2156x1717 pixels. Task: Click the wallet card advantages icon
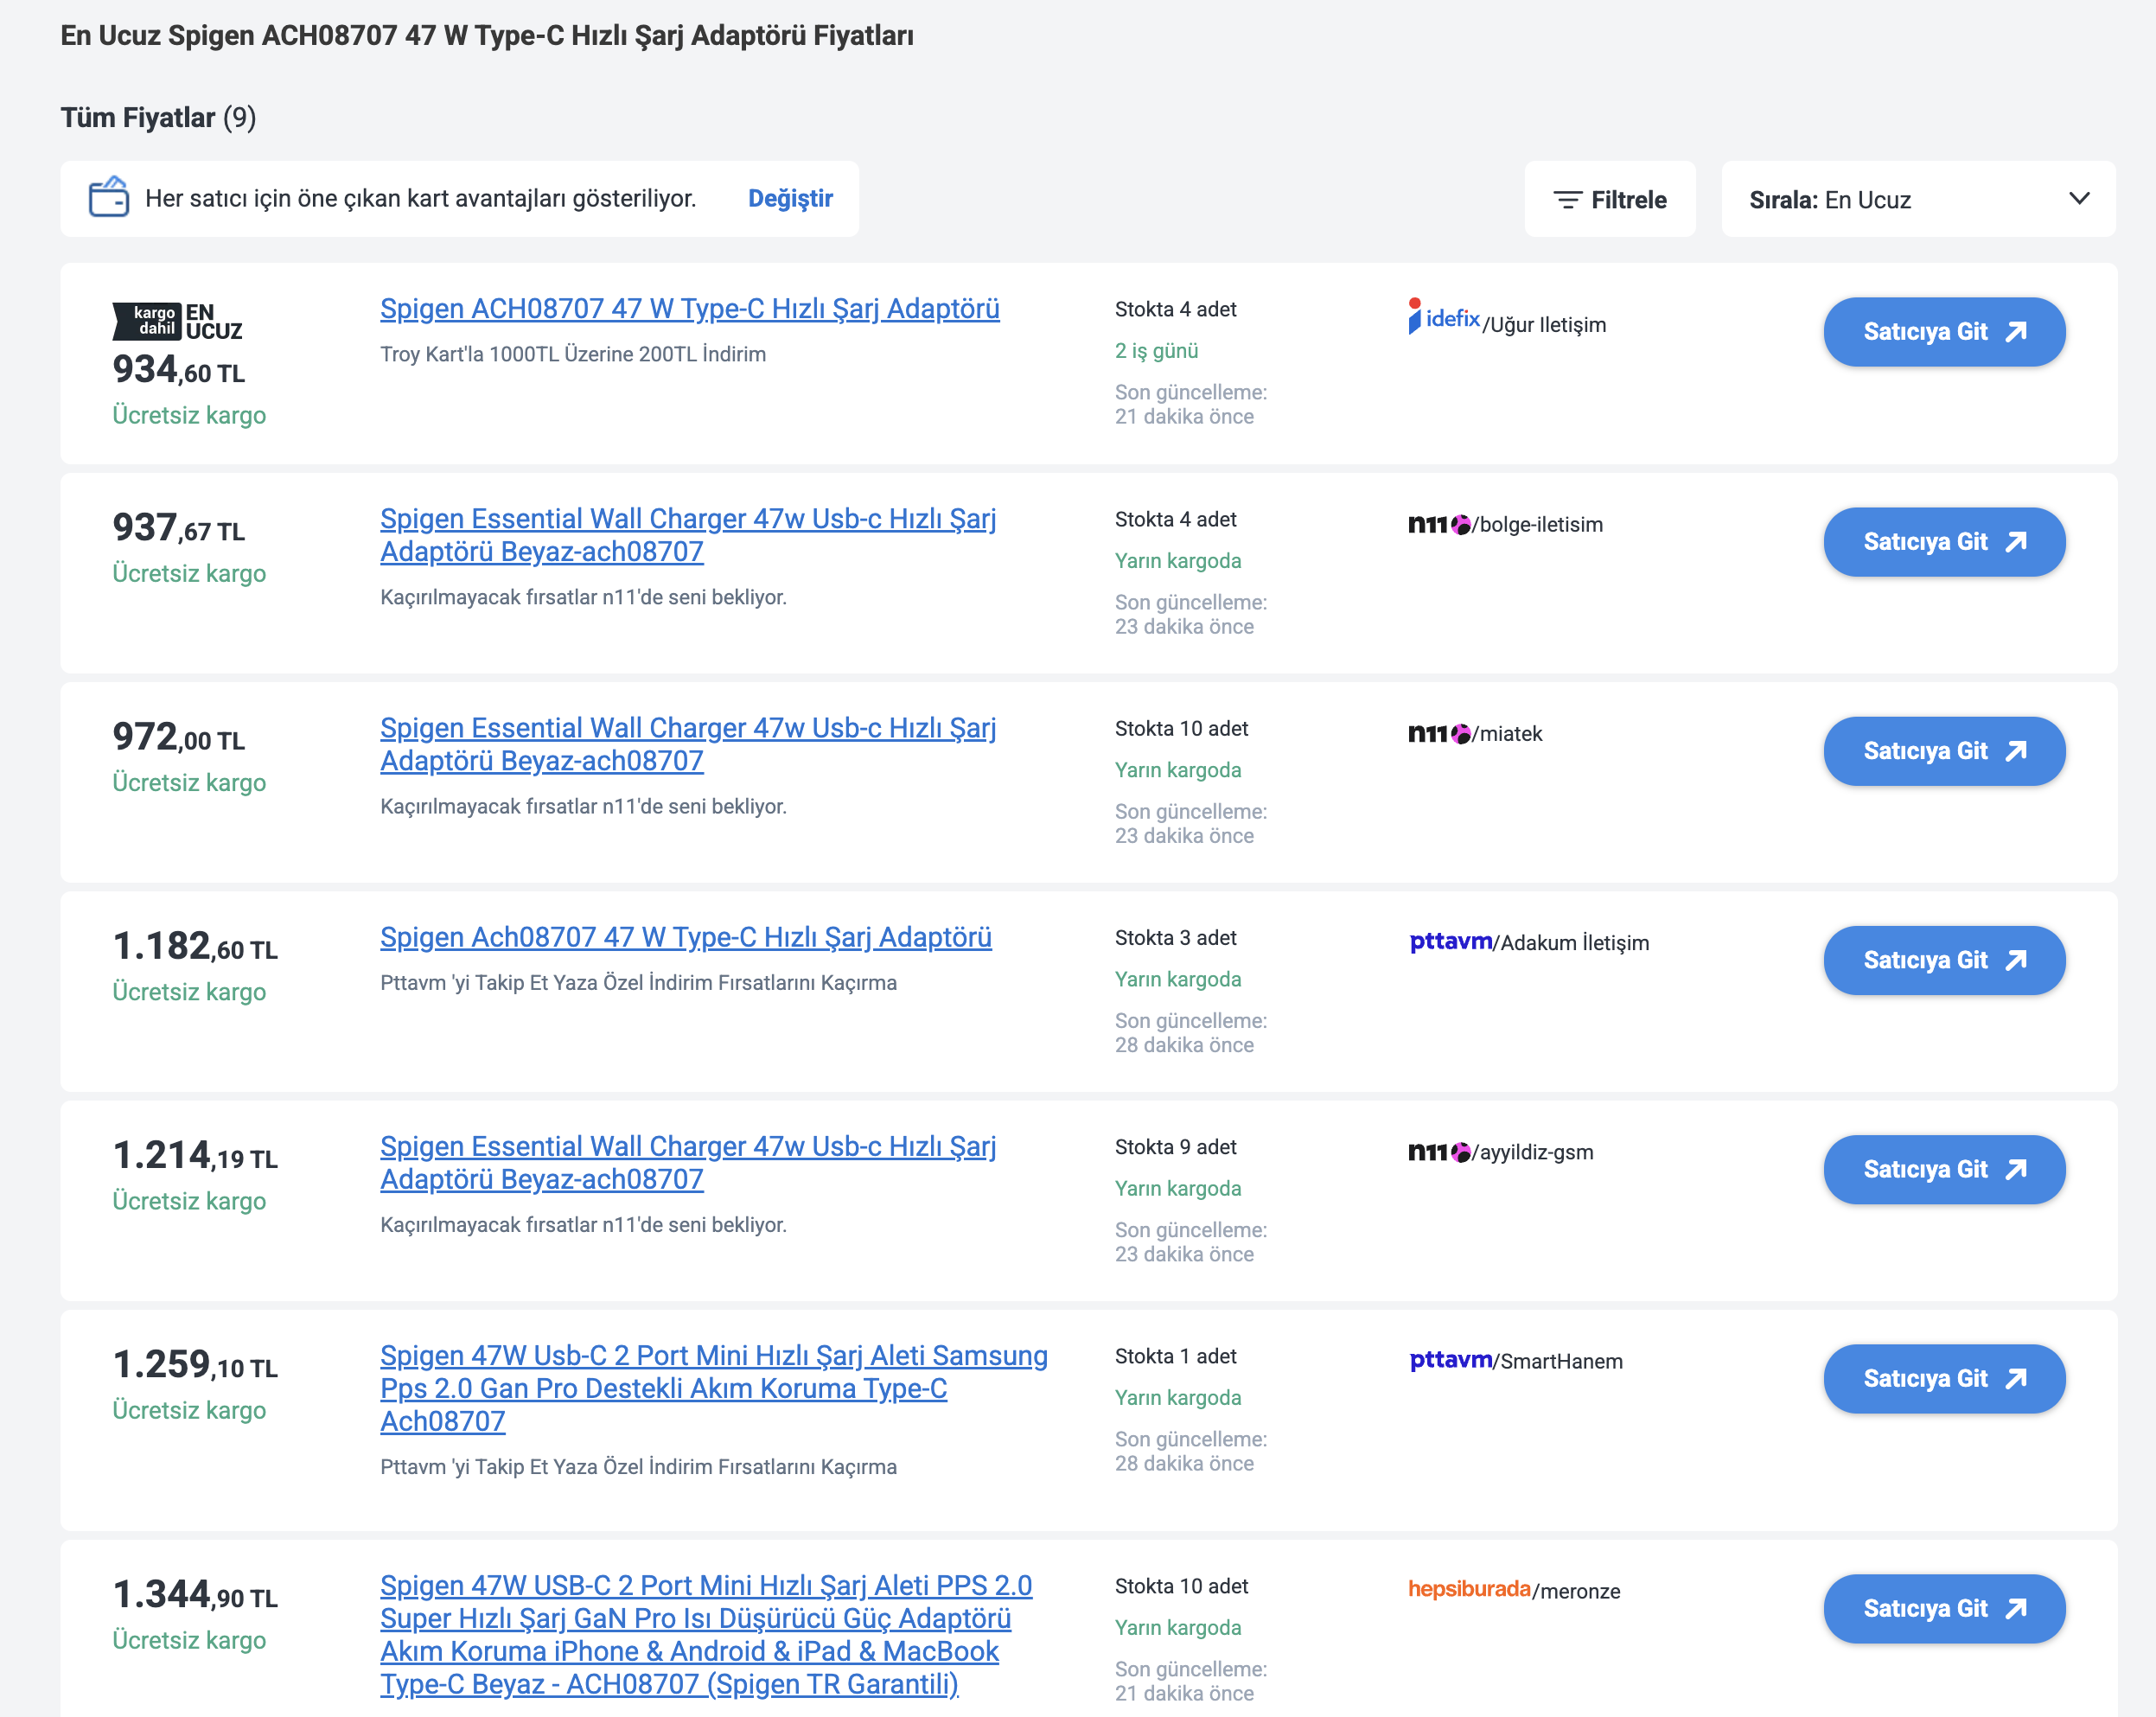[108, 197]
